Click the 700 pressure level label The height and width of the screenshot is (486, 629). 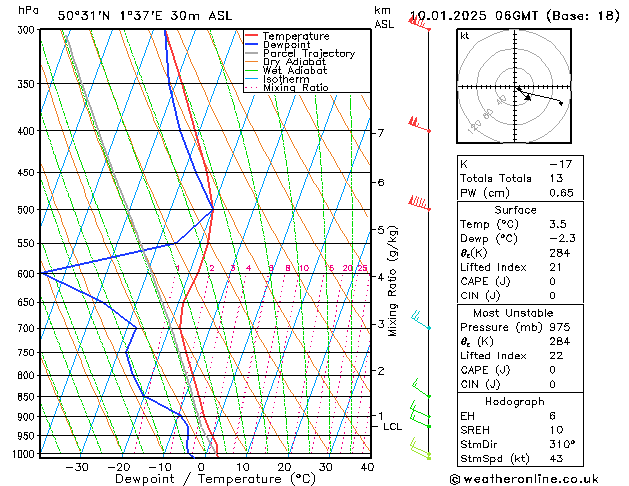pos(28,328)
